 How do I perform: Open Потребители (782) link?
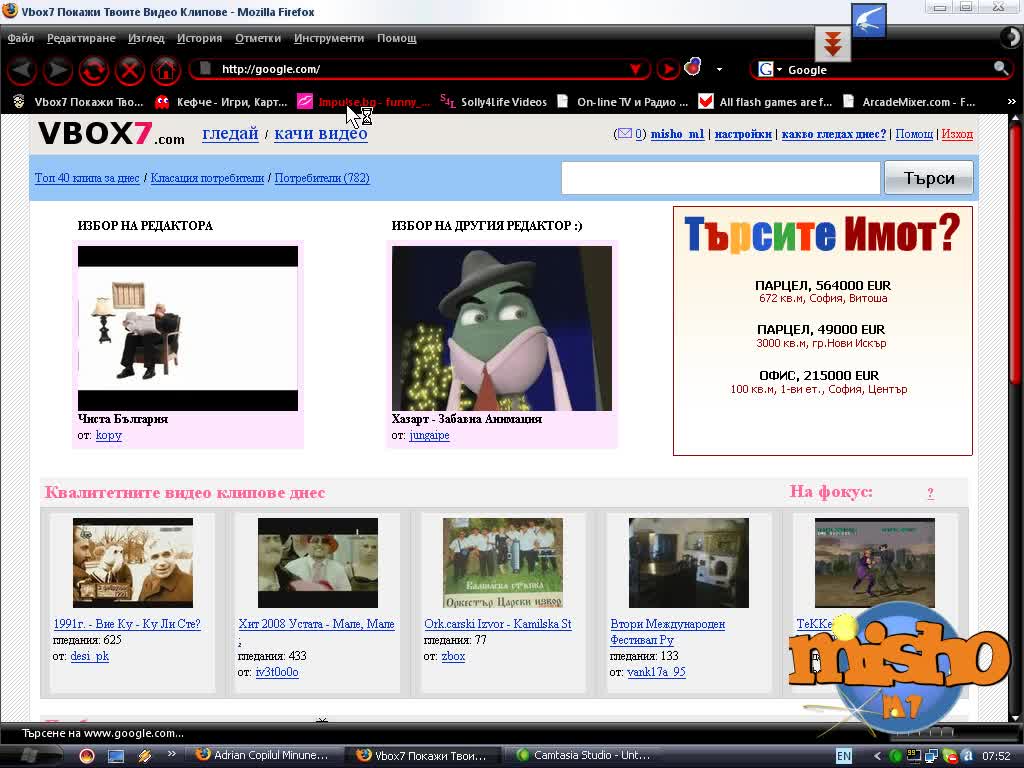322,178
